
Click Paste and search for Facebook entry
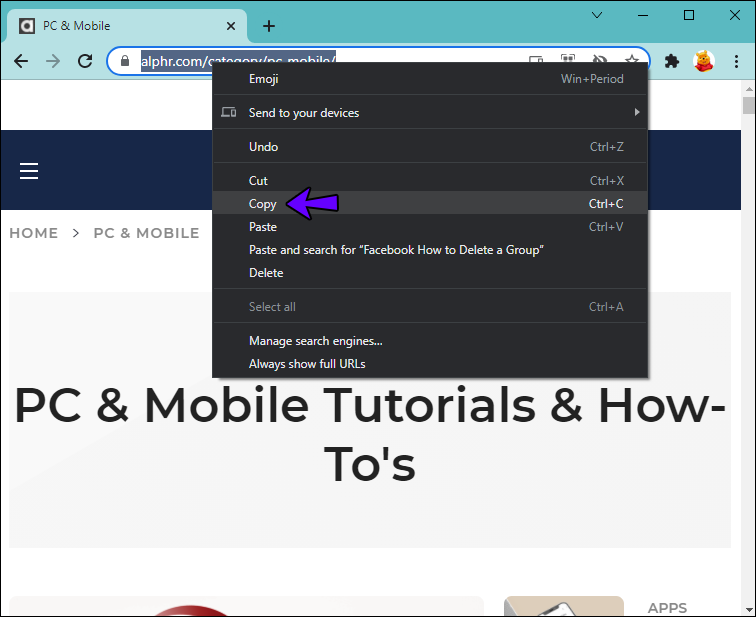(430, 250)
